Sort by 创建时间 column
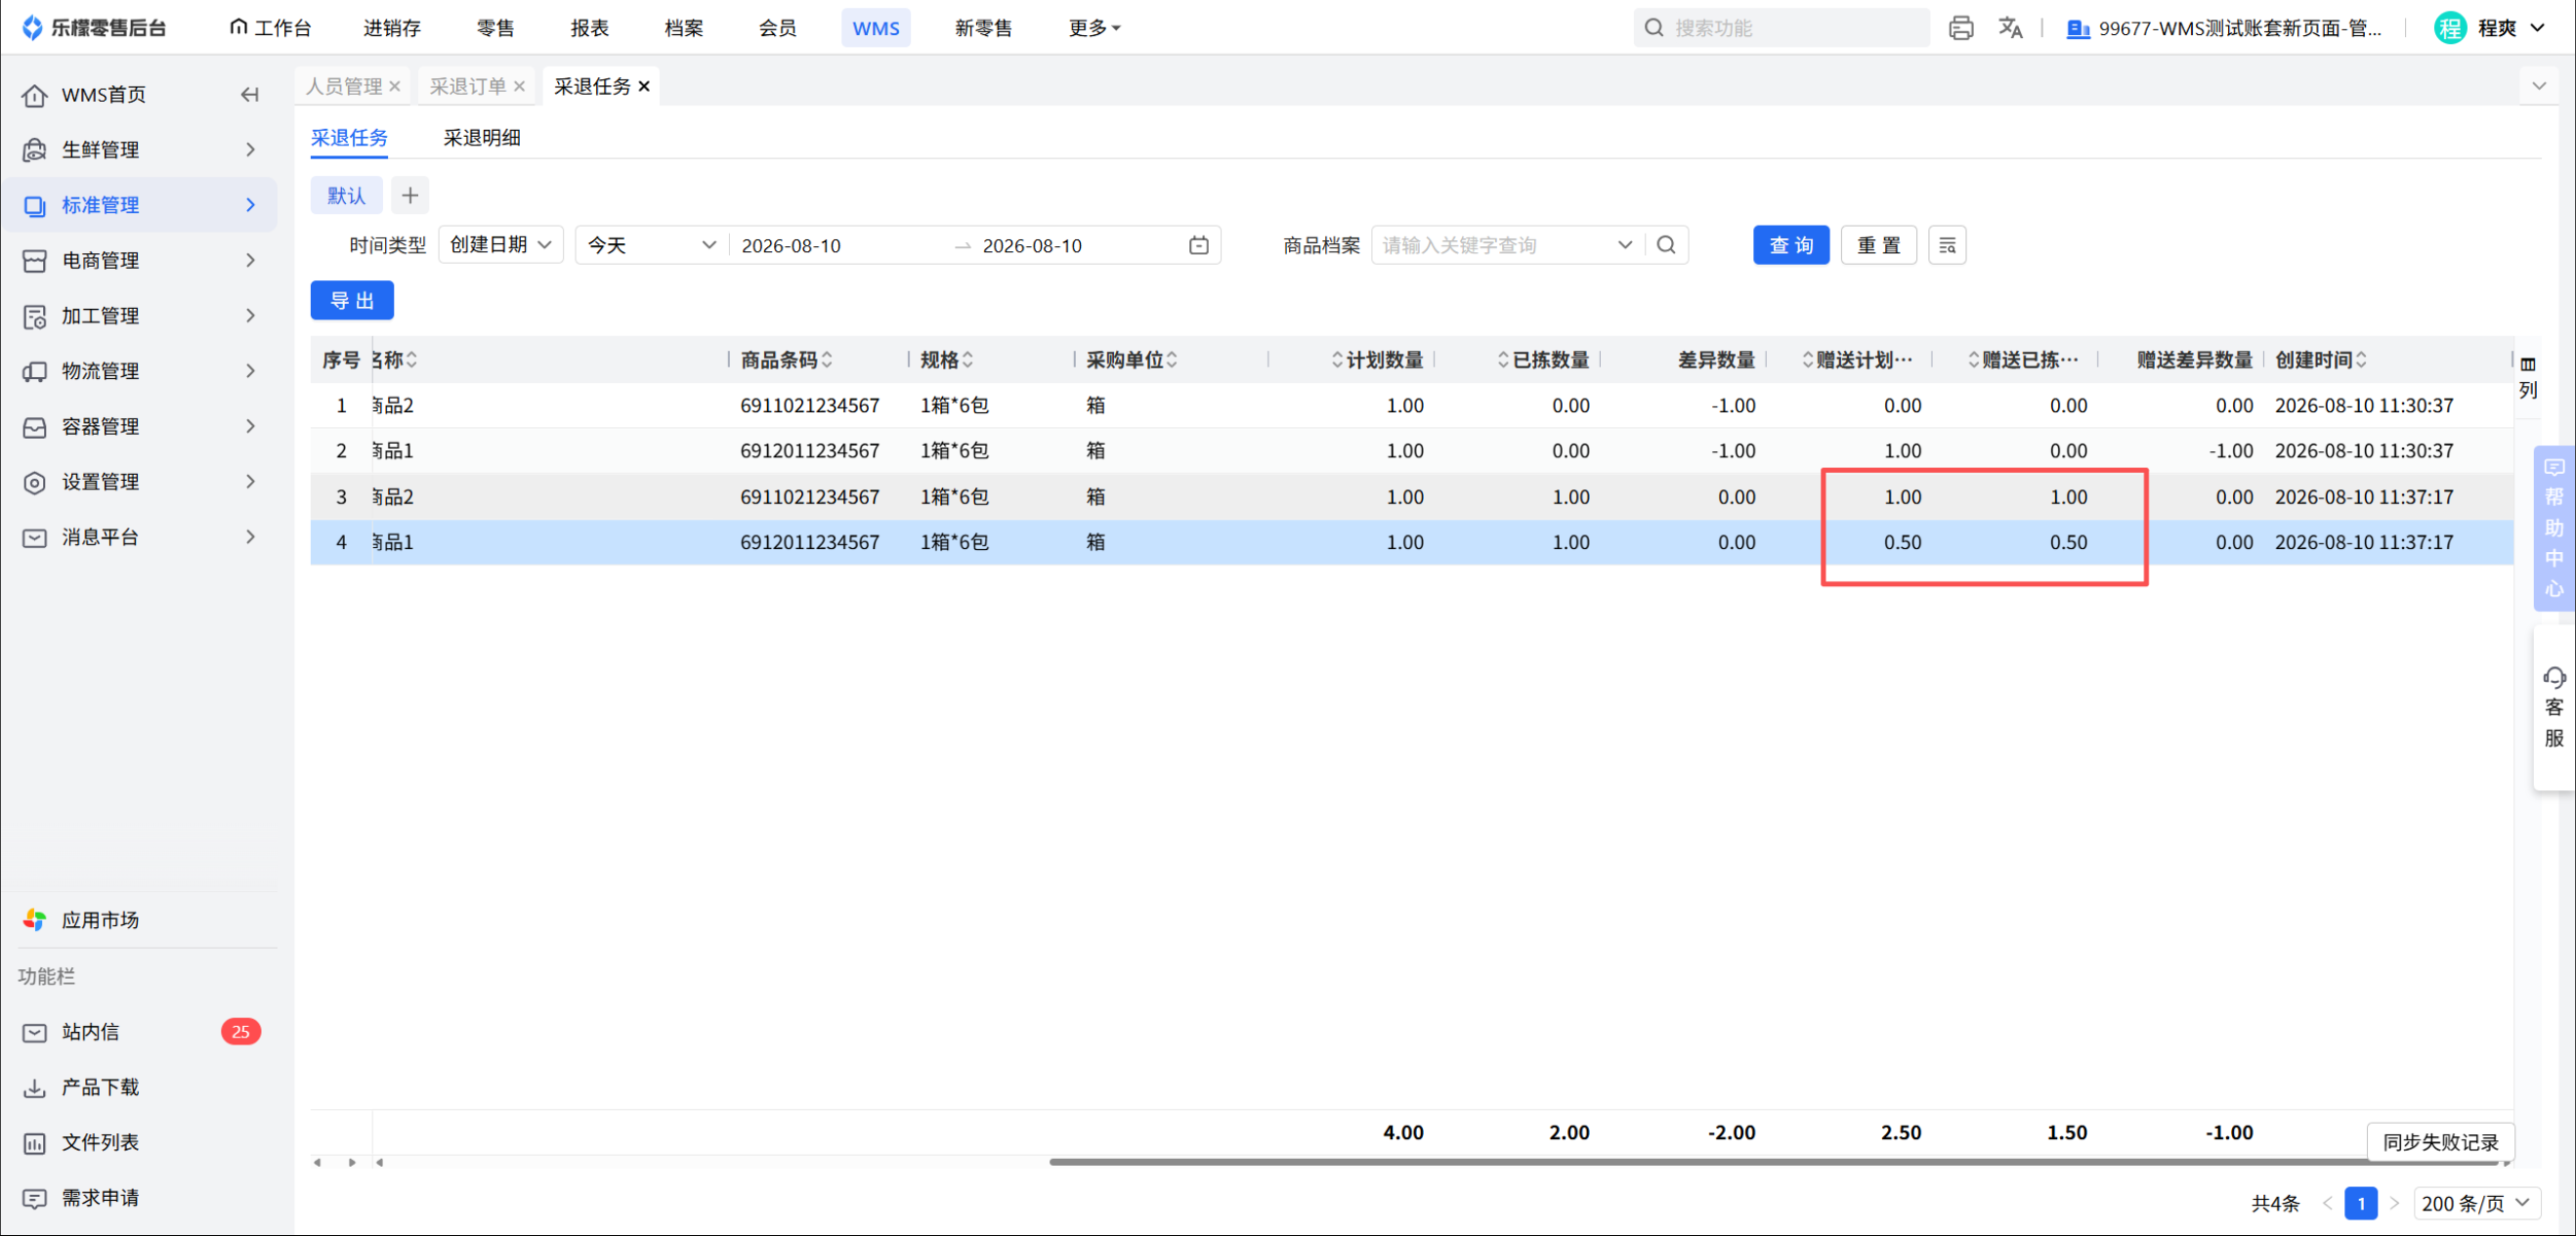Screen dimensions: 2576x1236 point(2361,360)
